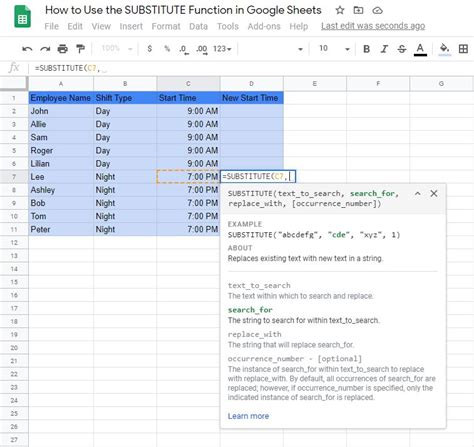Select the 'New Start Time' header cell
474x447 pixels.
(x=252, y=98)
